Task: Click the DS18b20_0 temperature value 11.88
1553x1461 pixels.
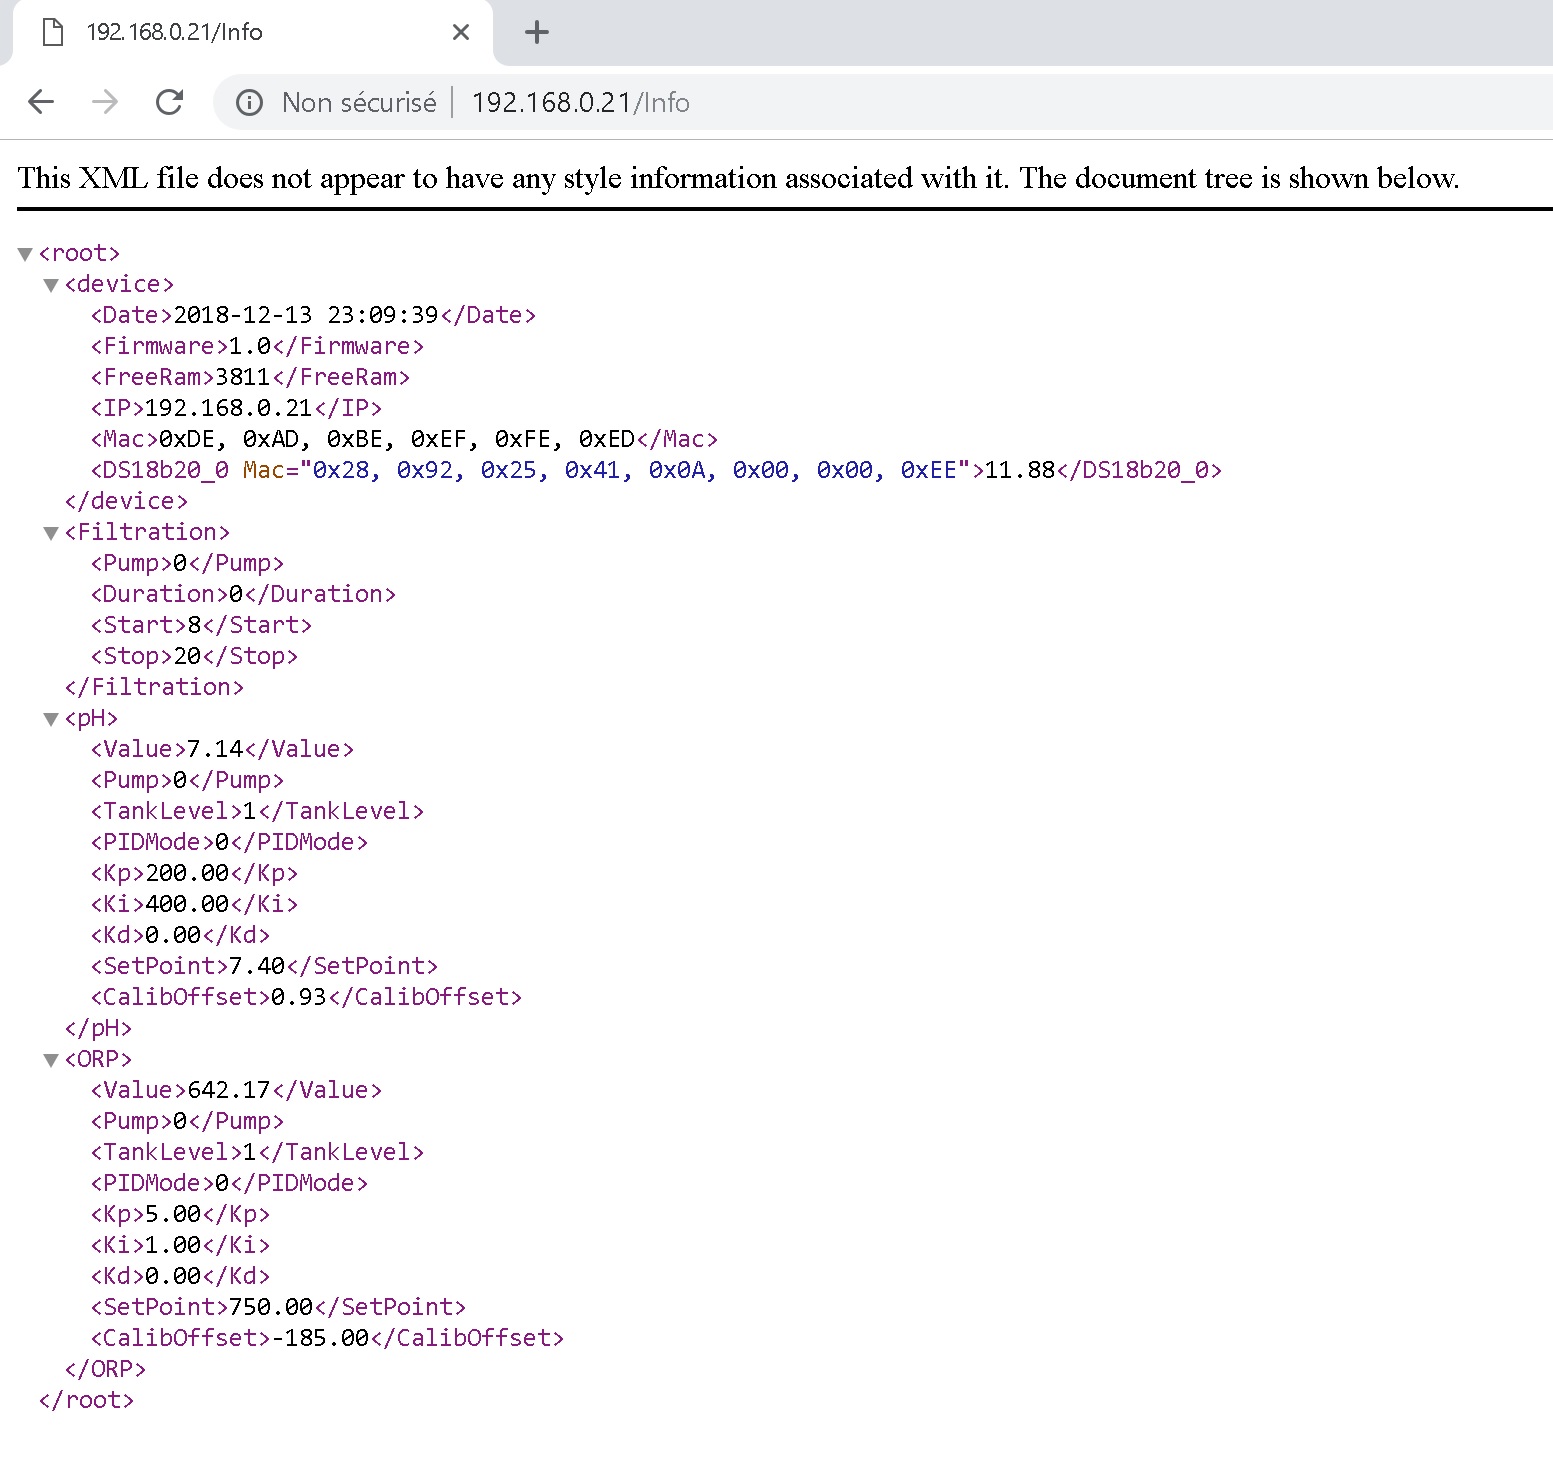Action: 1020,470
